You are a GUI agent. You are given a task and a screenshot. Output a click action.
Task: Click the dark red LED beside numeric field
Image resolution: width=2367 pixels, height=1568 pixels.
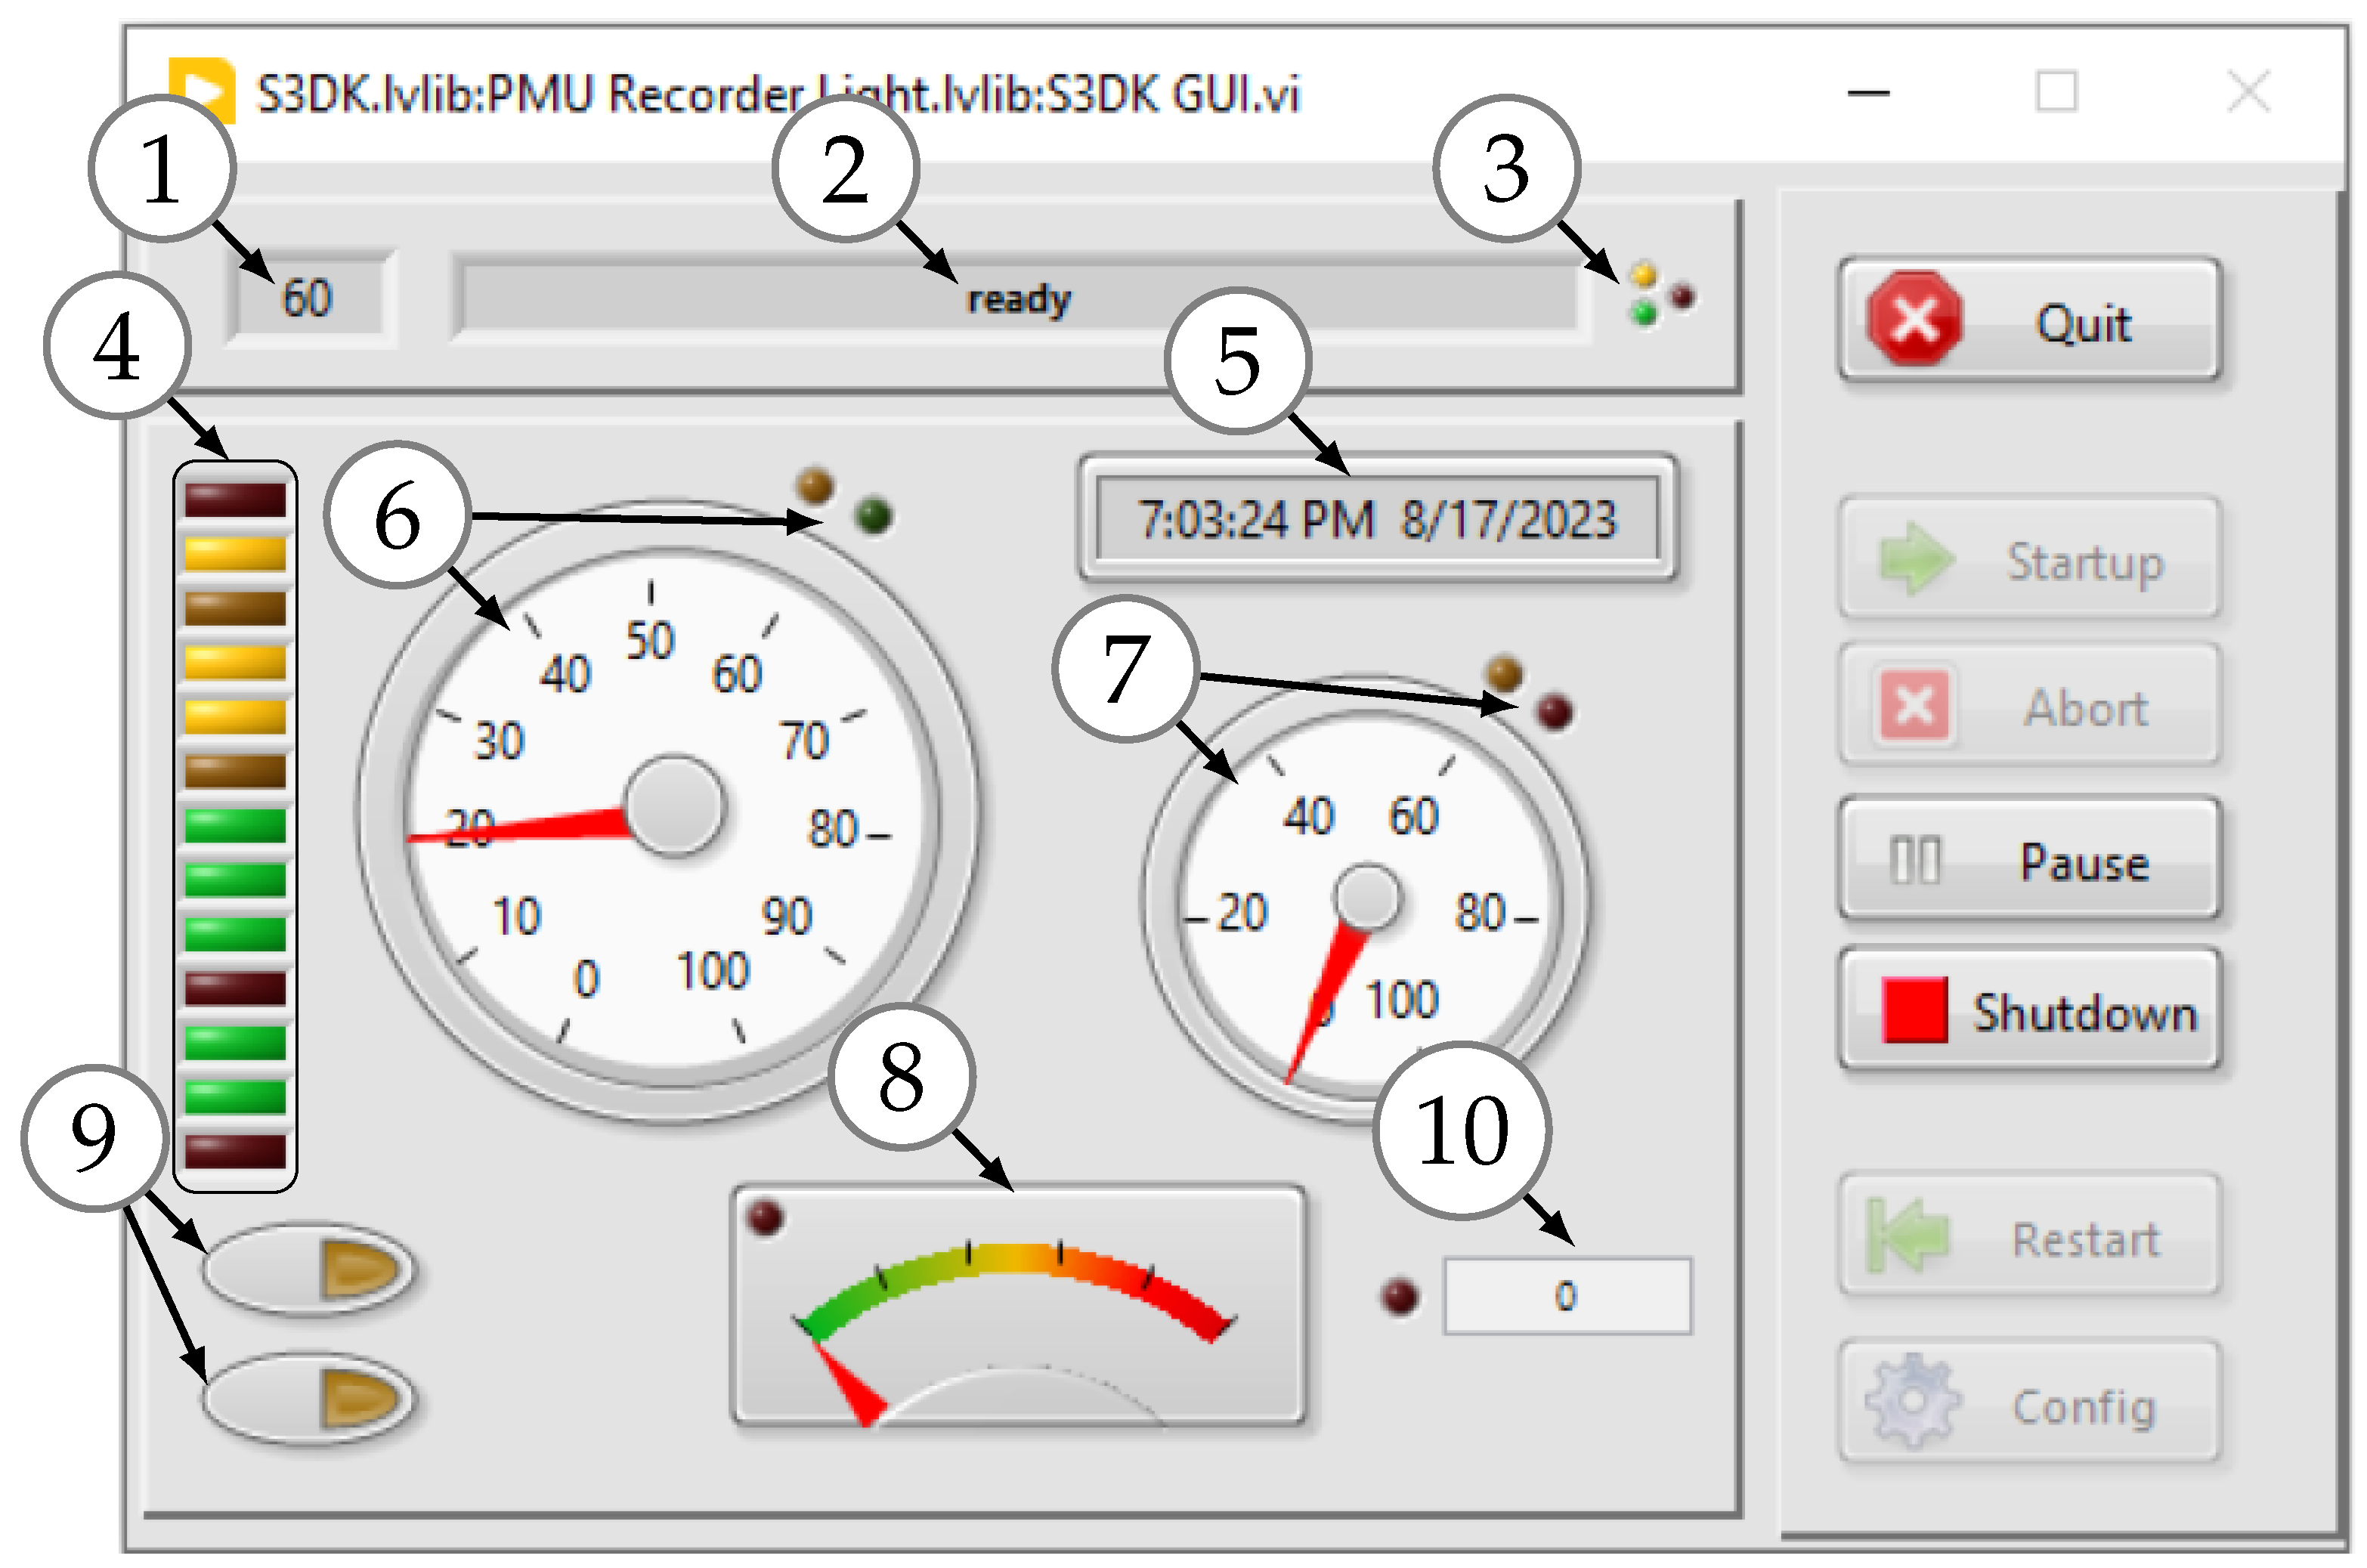pos(1398,1297)
